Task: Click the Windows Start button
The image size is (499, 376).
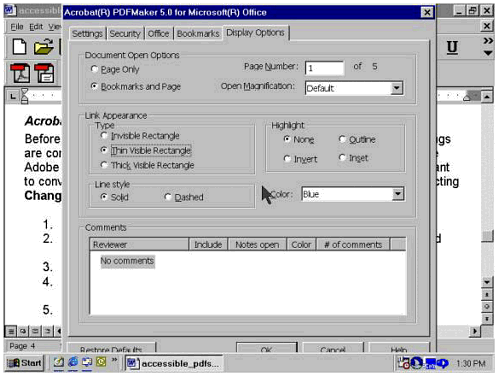Action: click(25, 363)
